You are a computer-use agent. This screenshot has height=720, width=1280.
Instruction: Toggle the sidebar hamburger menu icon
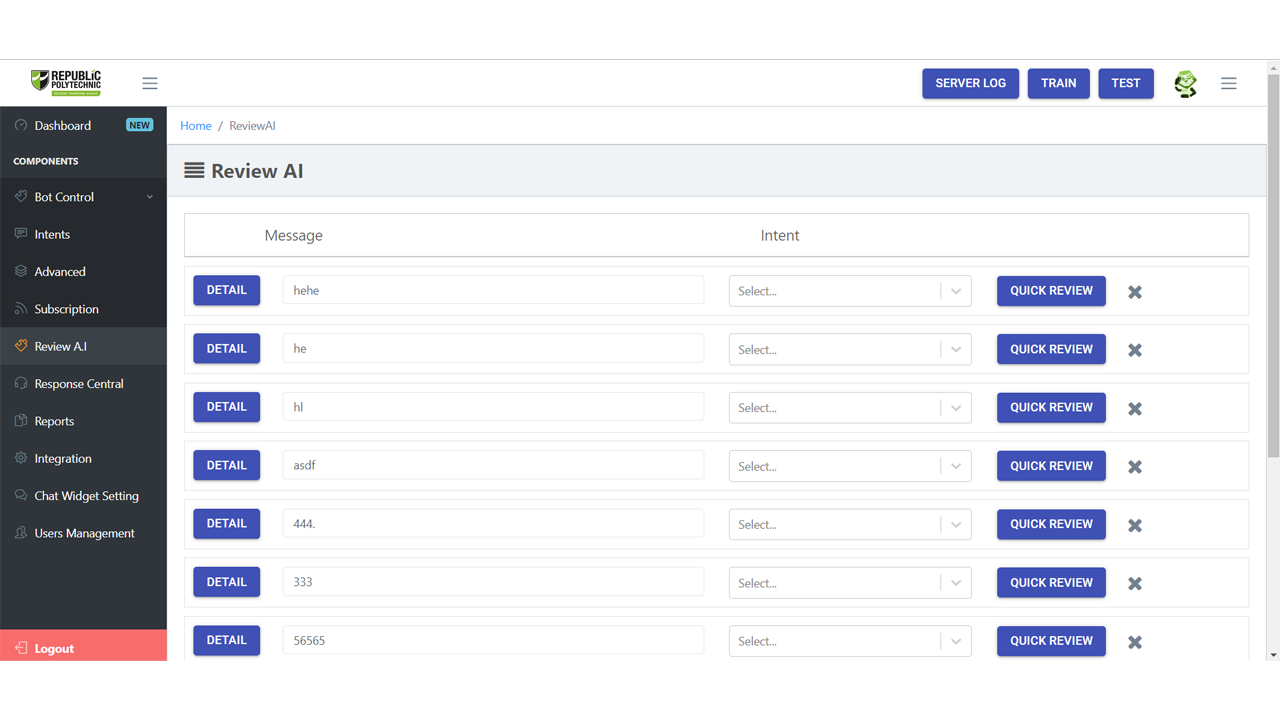point(150,83)
